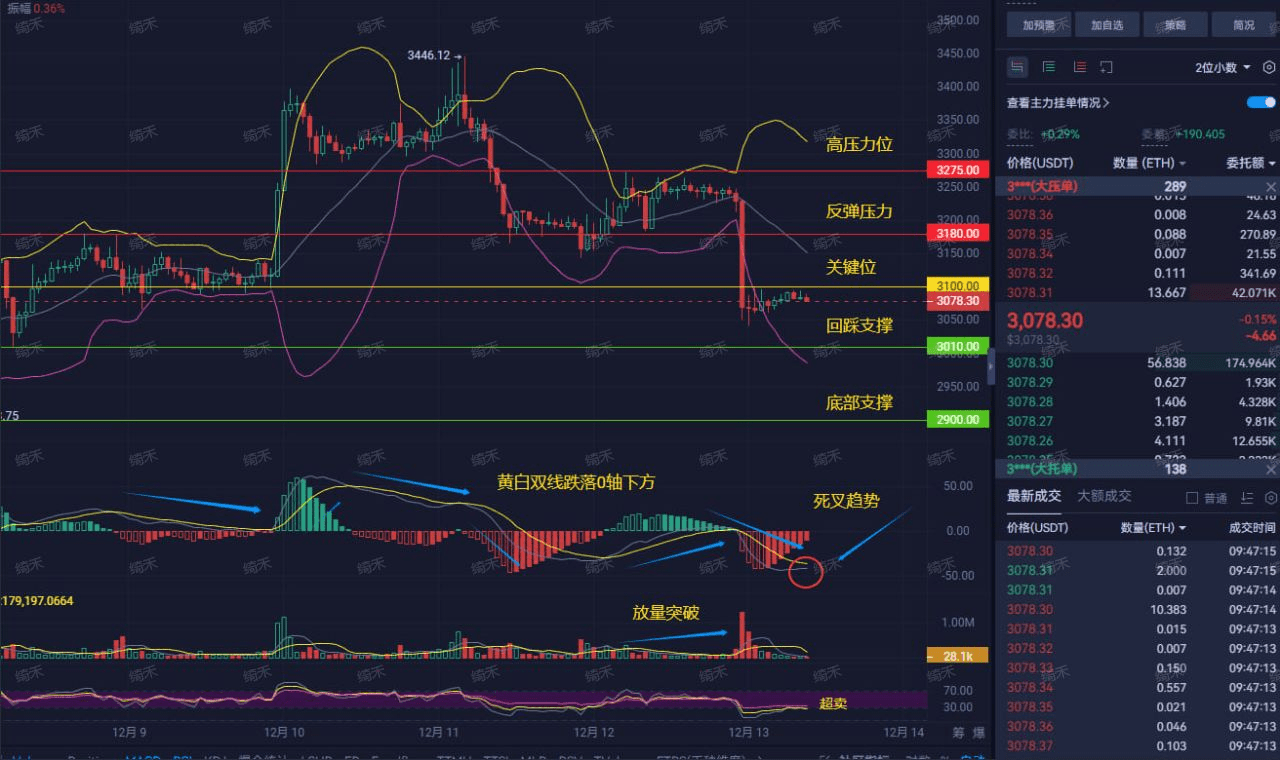Select the bid row priced 3078.29
Screen dimensions: 1280x760
coord(1138,382)
